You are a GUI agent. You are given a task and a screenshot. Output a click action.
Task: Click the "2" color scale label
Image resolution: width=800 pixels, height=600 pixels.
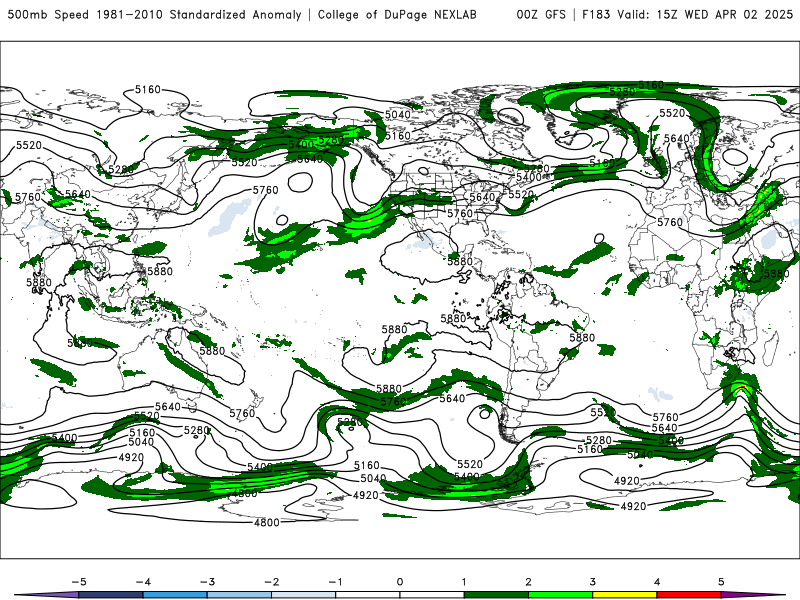[529, 582]
